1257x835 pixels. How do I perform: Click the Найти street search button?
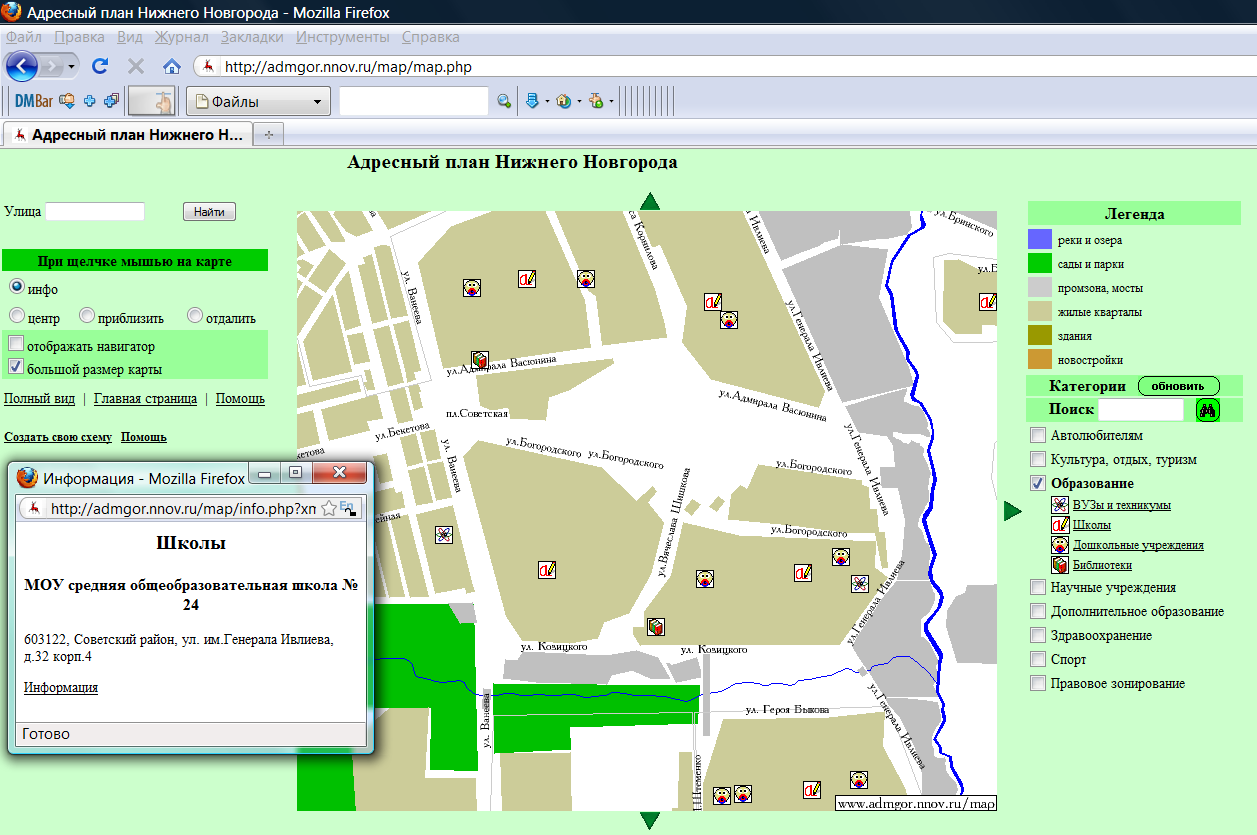(209, 211)
